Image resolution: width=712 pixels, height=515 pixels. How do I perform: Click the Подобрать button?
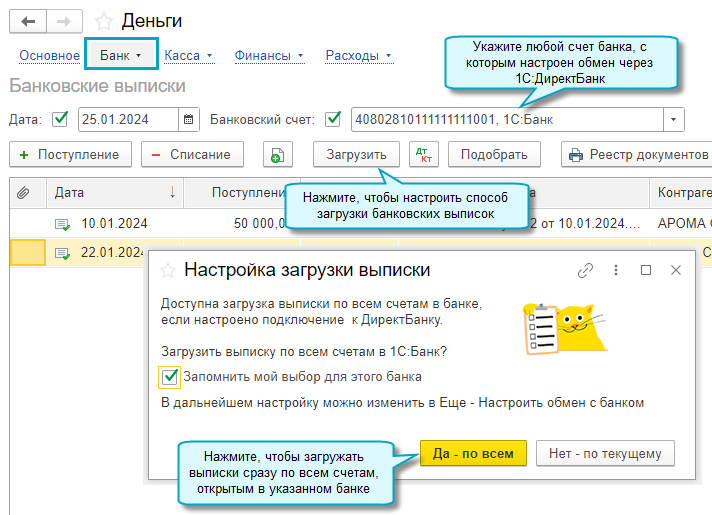(494, 155)
